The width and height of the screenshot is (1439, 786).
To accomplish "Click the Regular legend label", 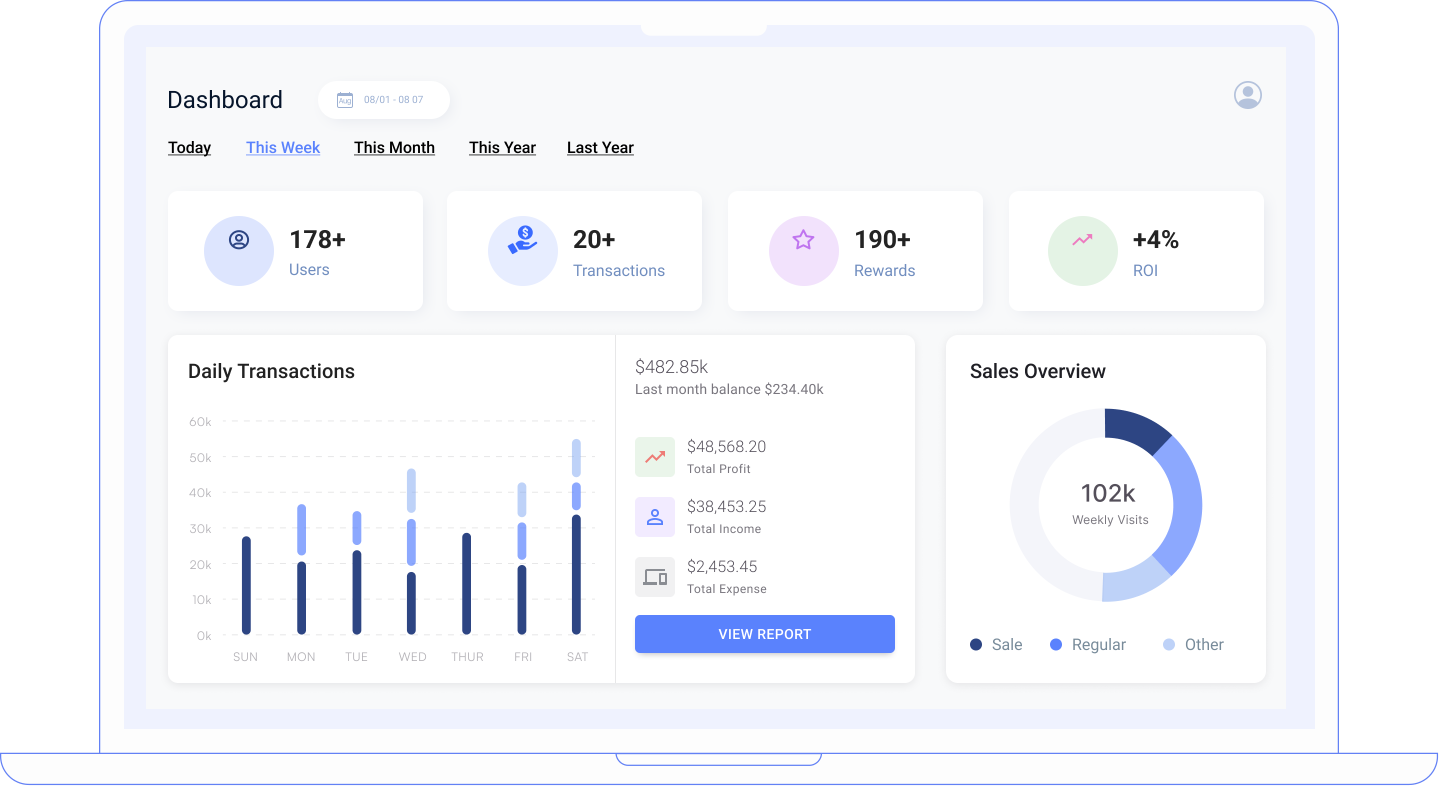I will (x=1099, y=645).
